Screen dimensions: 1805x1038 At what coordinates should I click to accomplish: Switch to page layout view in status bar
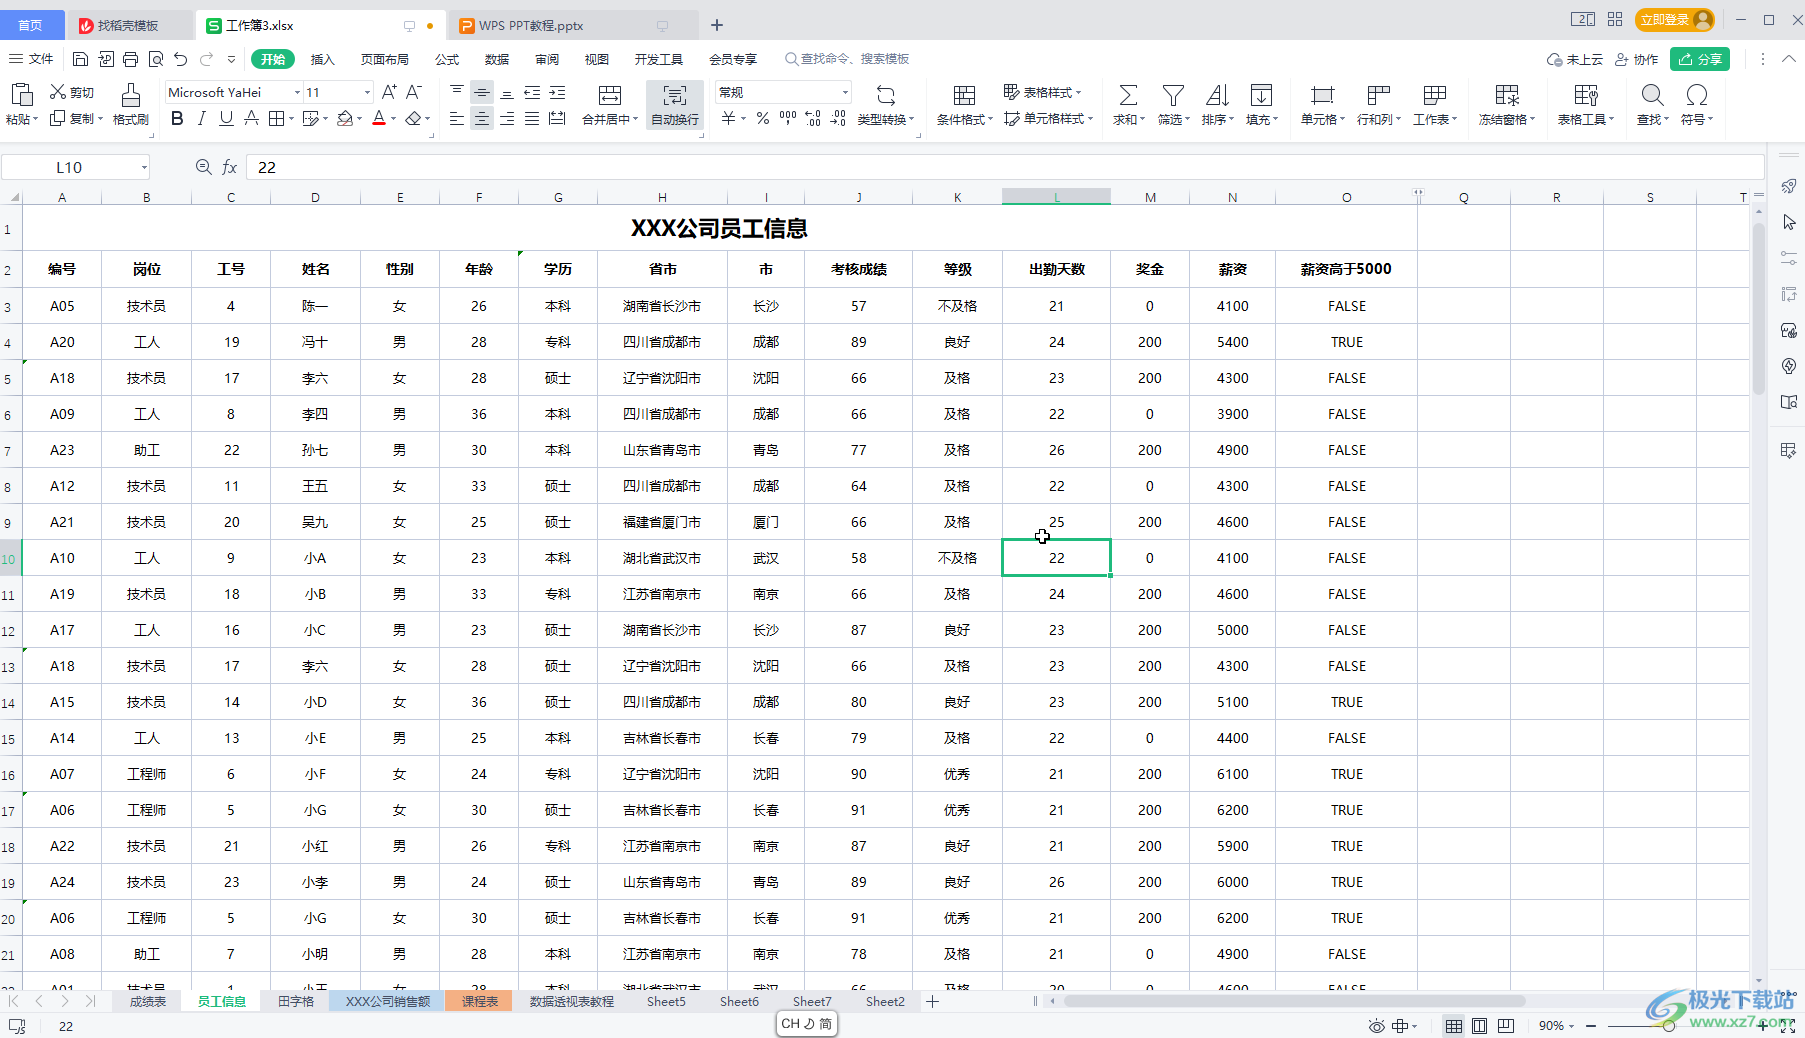[1480, 1026]
